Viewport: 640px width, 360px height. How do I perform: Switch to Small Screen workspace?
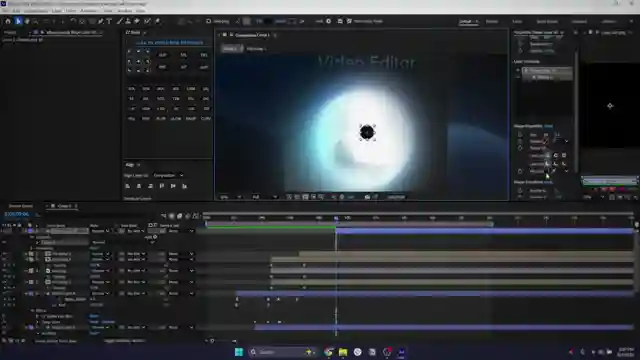pos(547,21)
